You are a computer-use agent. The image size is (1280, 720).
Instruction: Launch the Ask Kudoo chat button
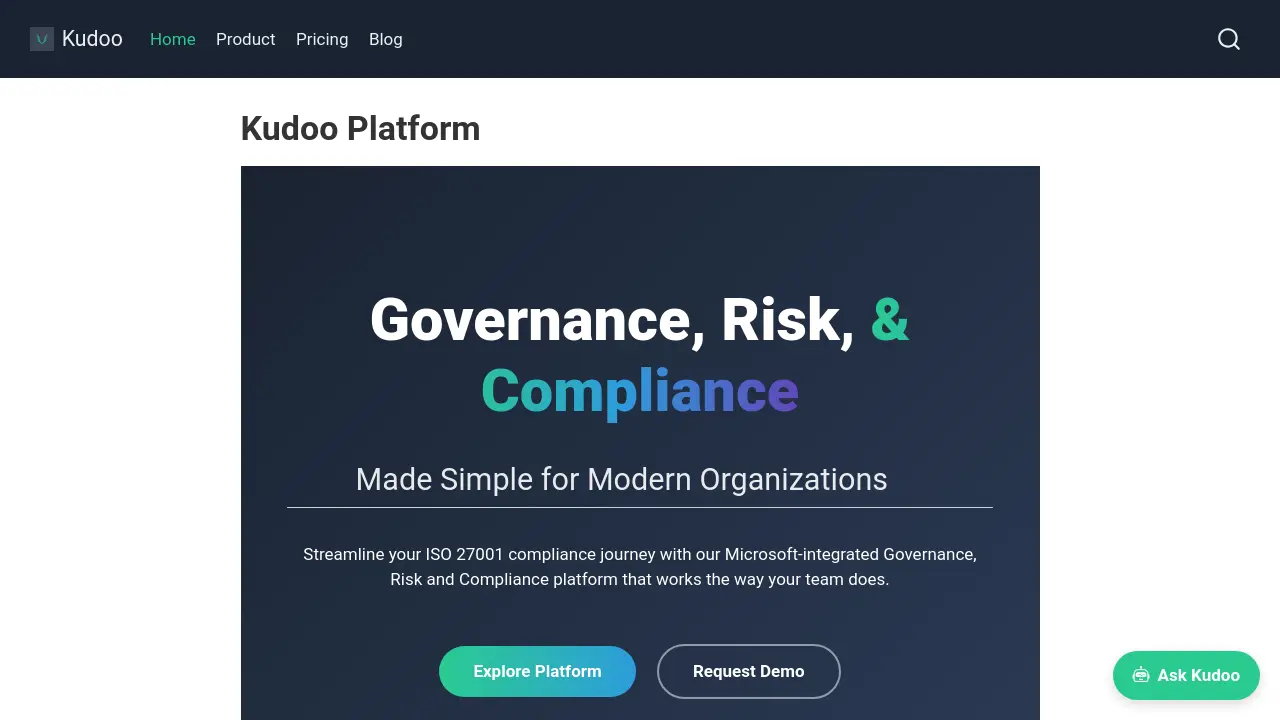point(1186,675)
